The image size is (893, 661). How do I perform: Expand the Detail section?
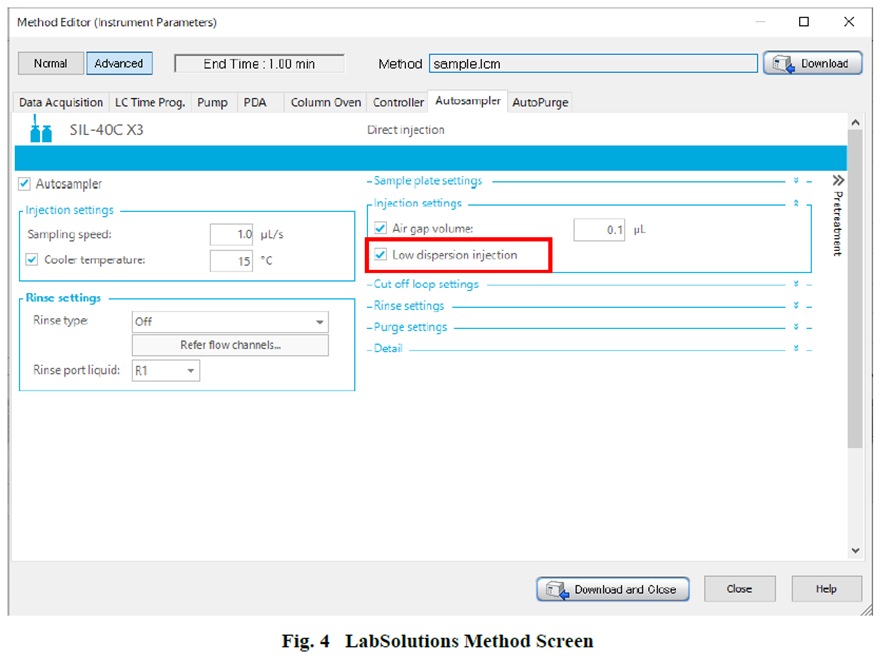pyautogui.click(x=796, y=348)
